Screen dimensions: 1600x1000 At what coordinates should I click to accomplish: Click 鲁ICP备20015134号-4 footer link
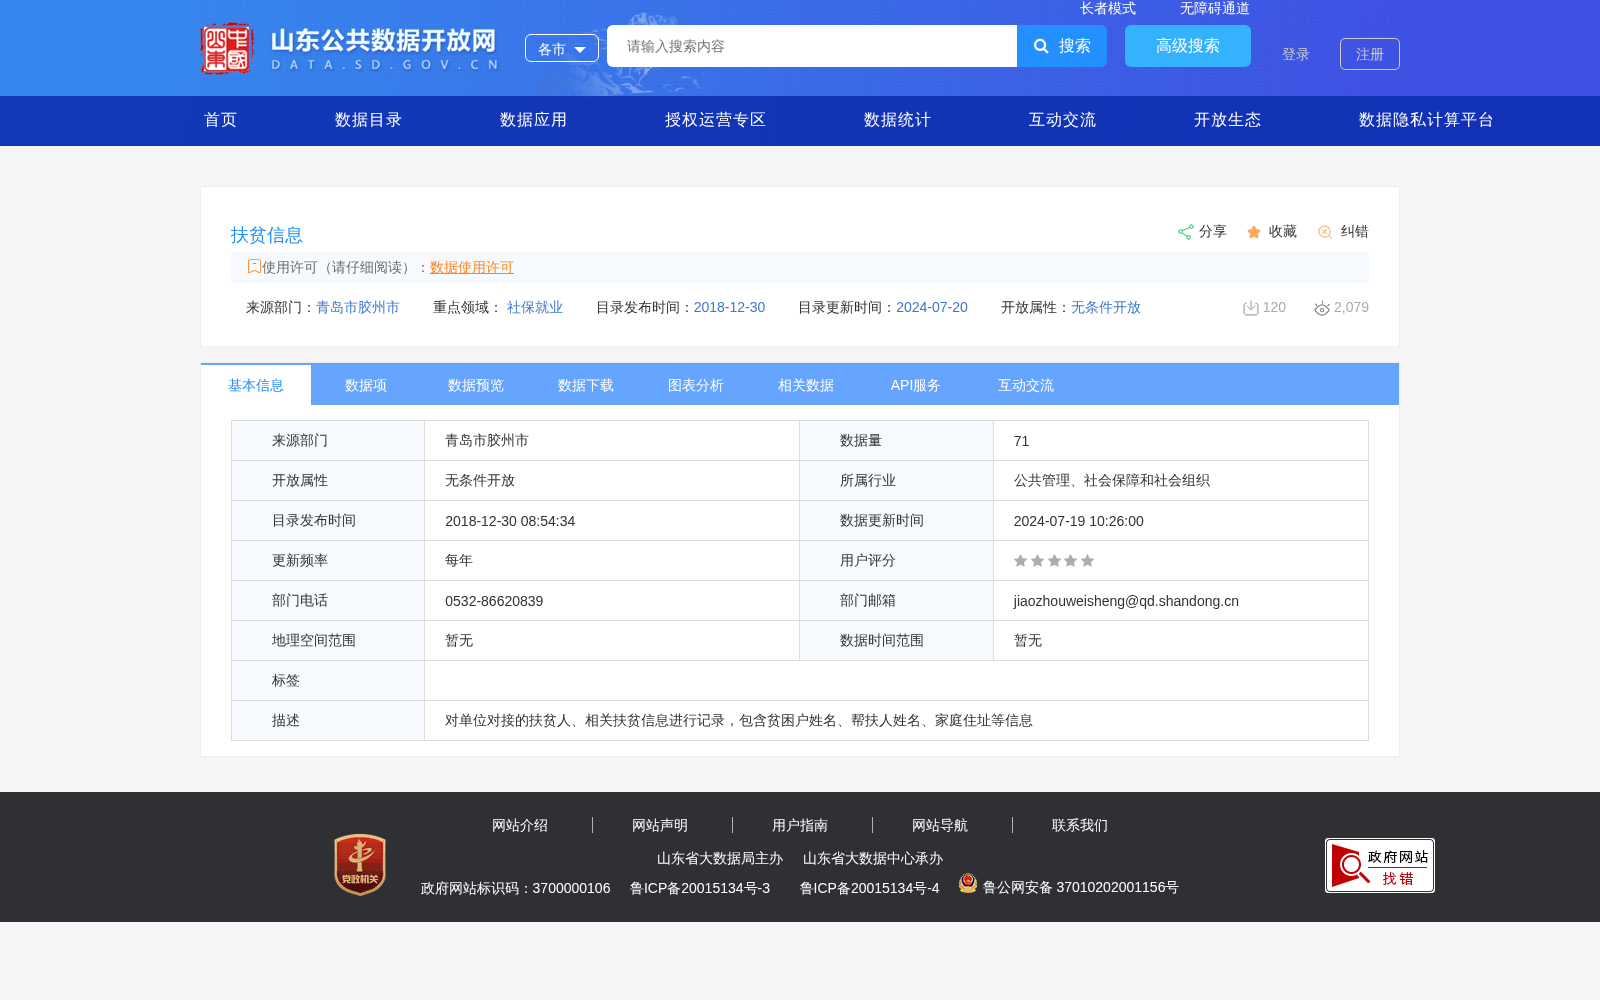870,888
